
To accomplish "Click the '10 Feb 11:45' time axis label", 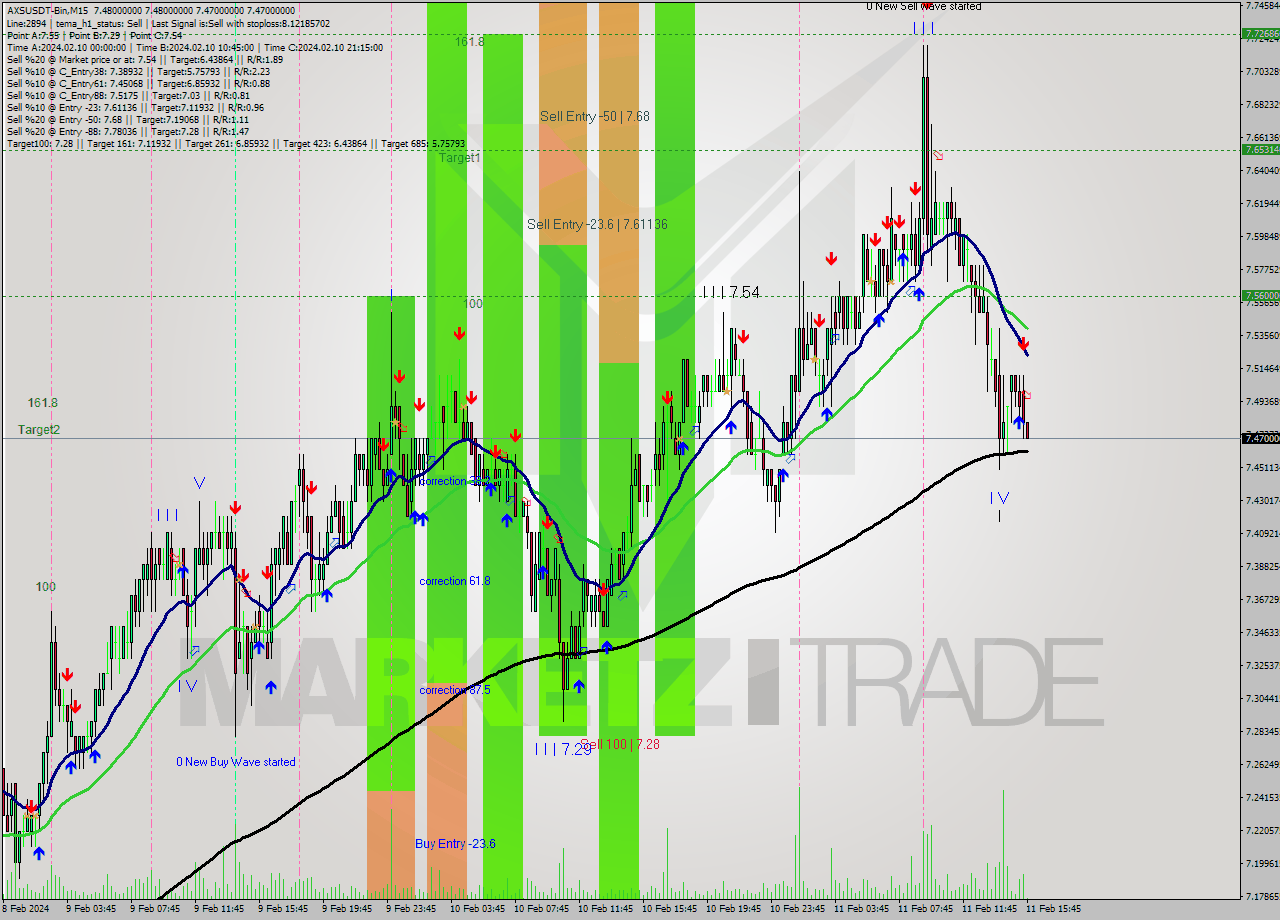I will [x=605, y=909].
